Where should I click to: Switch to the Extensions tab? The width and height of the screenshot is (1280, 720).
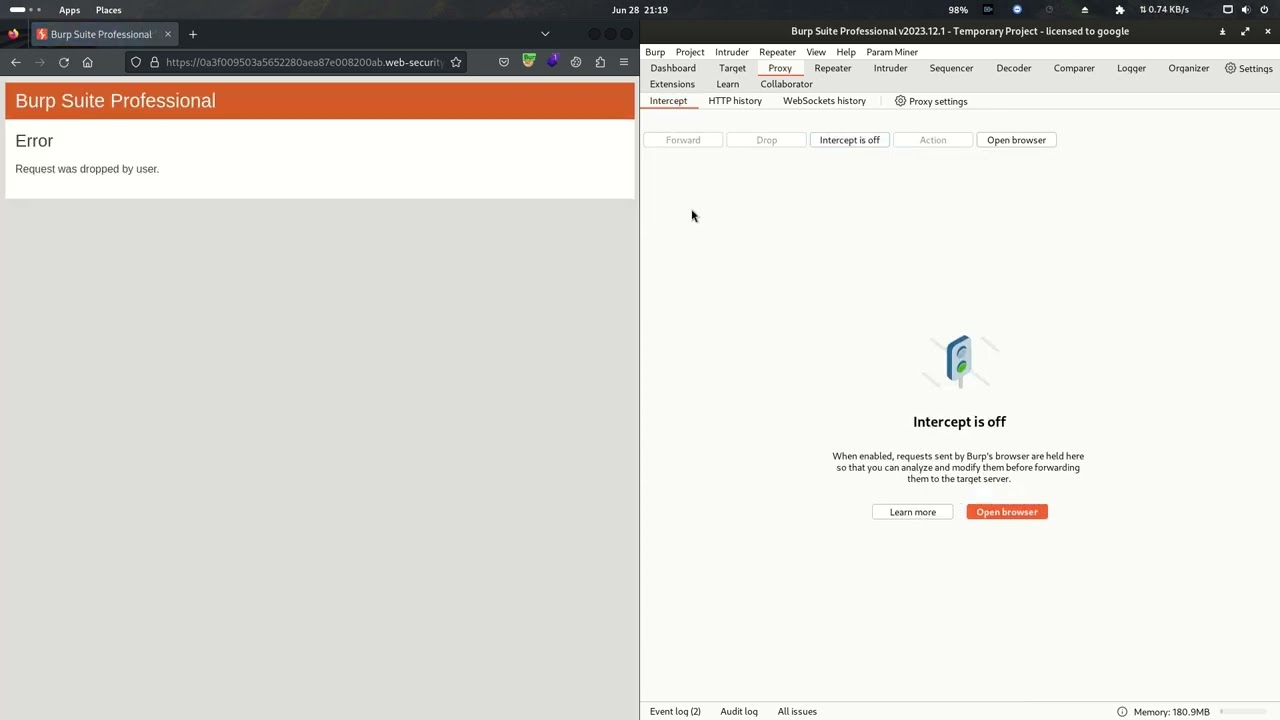672,84
